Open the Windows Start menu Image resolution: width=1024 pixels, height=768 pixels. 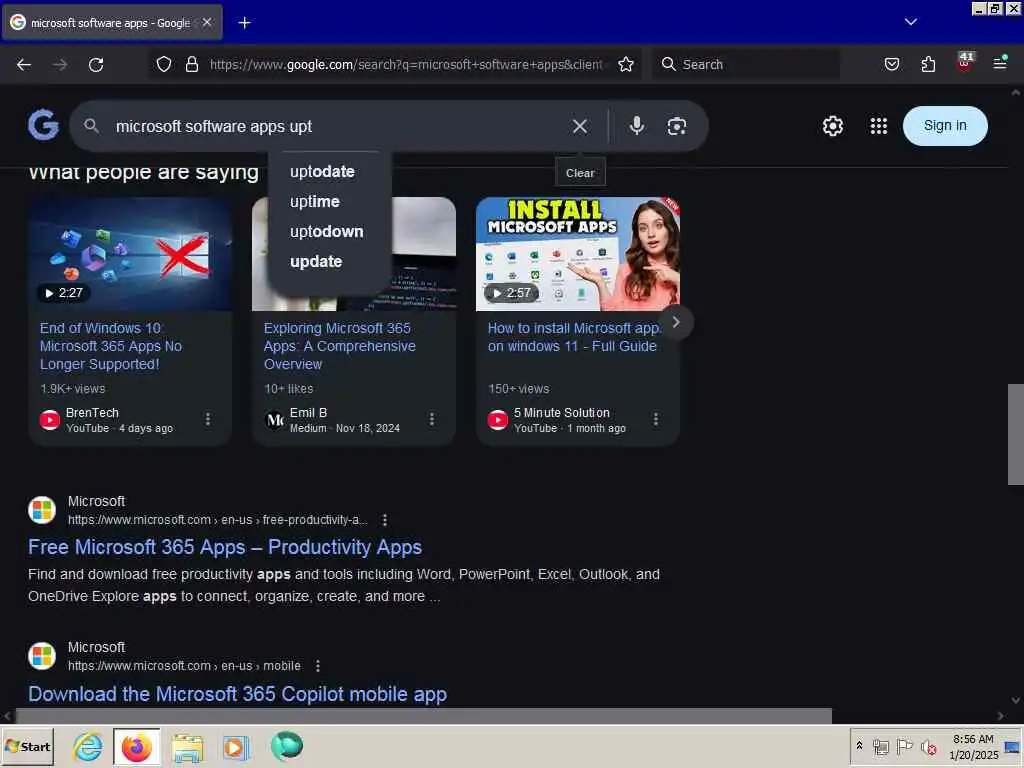[x=27, y=746]
